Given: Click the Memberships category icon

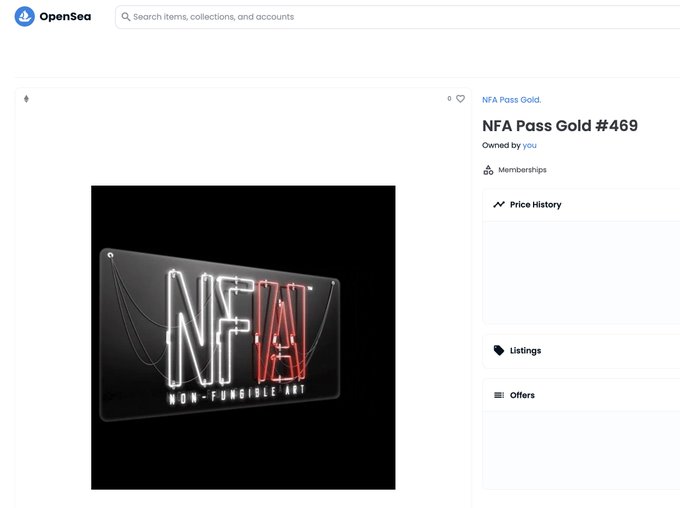Looking at the screenshot, I should [488, 170].
